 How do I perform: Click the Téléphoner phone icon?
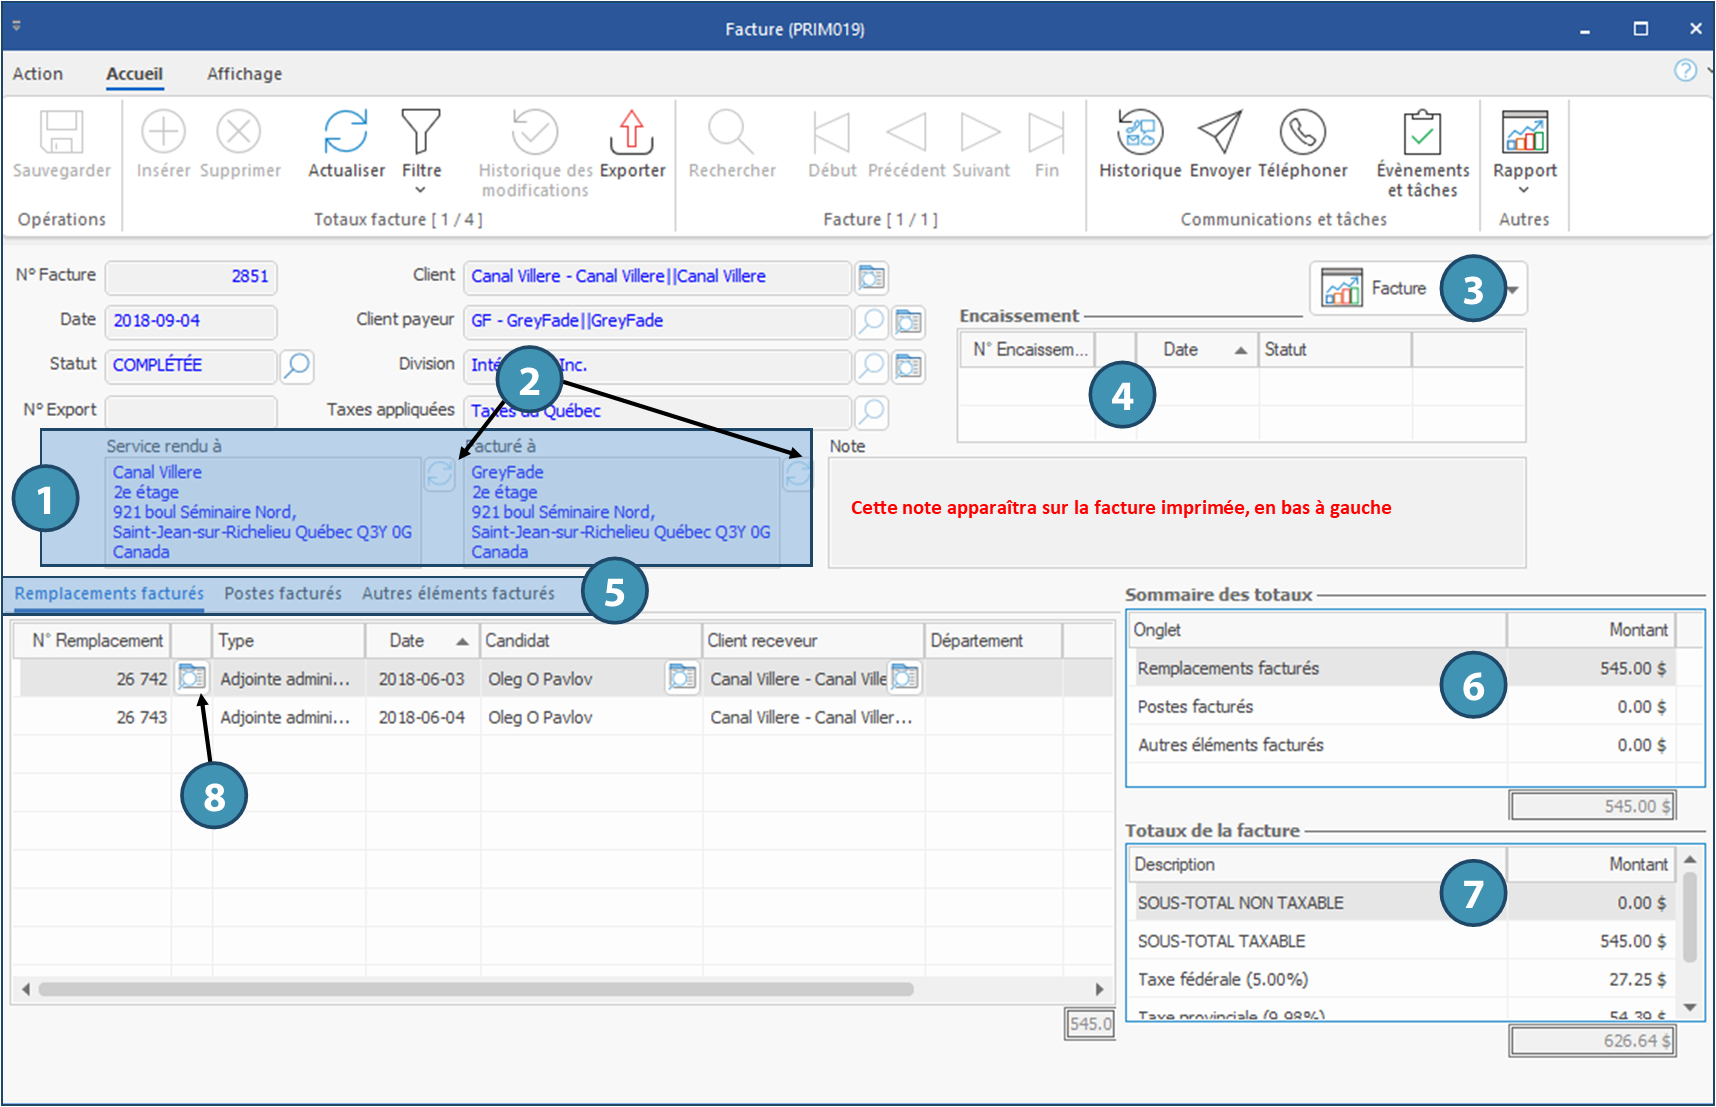click(1302, 133)
